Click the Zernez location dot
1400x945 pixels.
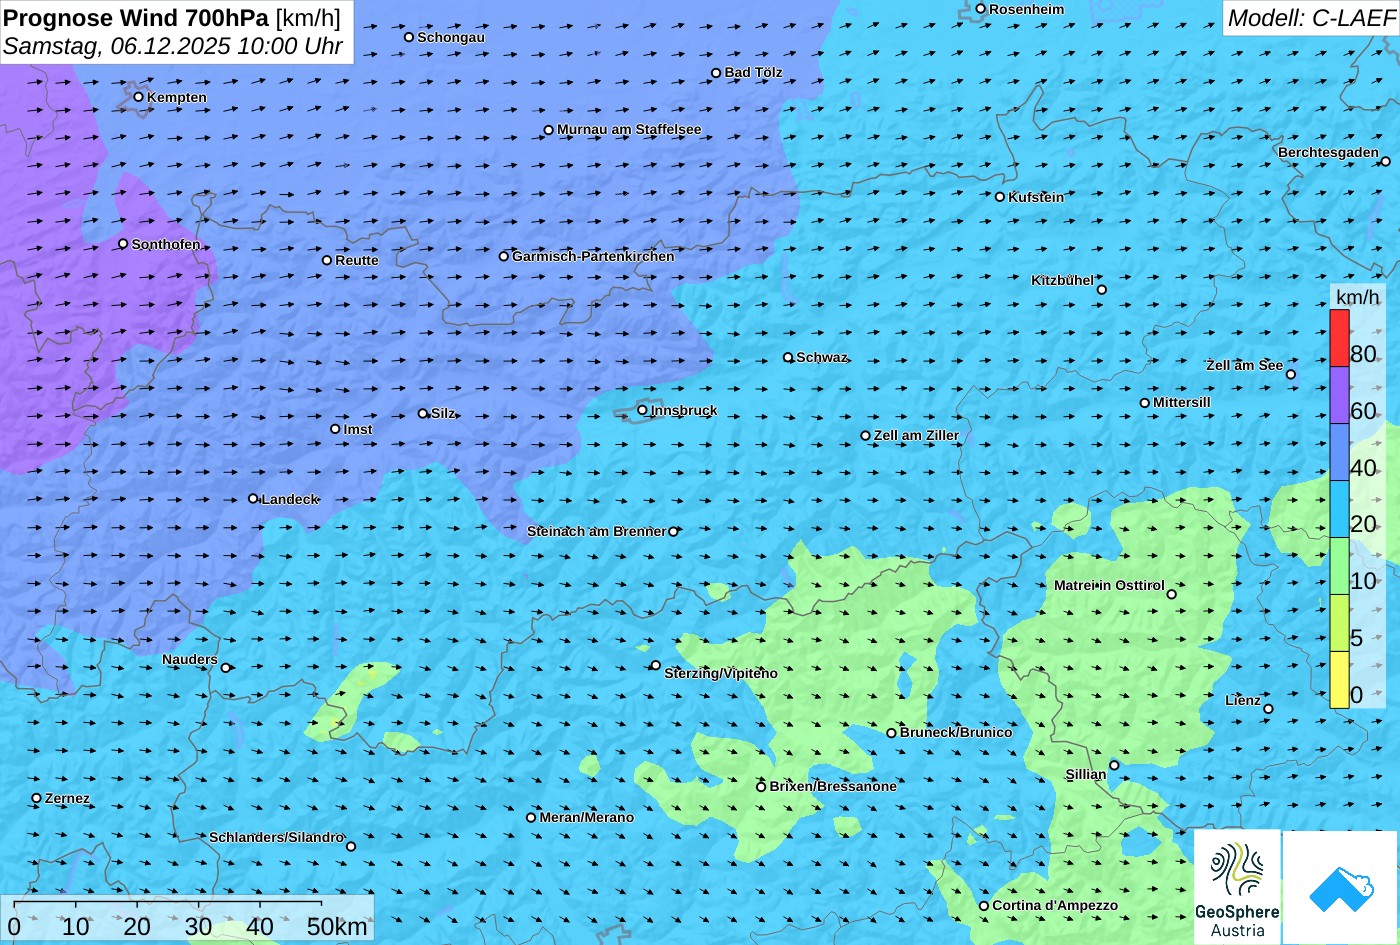pos(37,798)
